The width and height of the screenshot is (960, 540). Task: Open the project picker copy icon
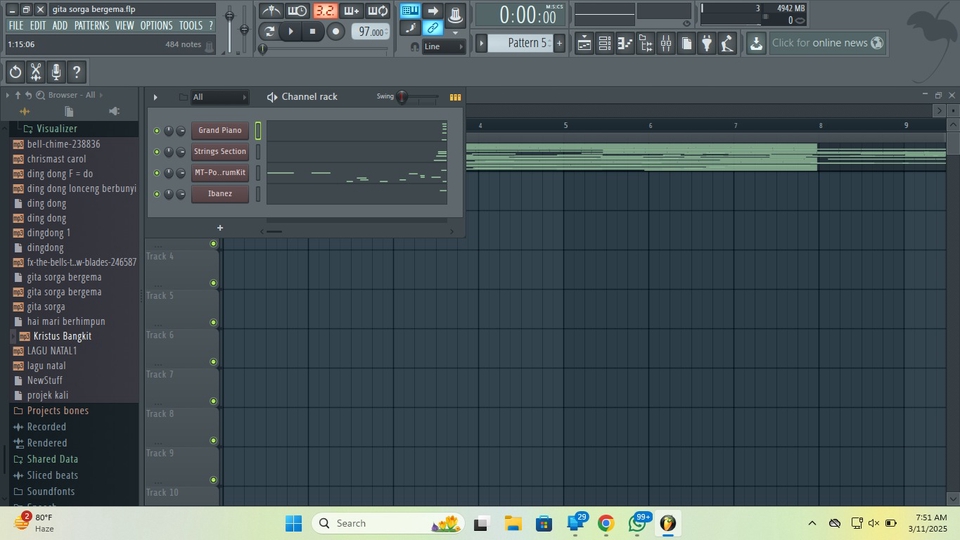tap(686, 43)
